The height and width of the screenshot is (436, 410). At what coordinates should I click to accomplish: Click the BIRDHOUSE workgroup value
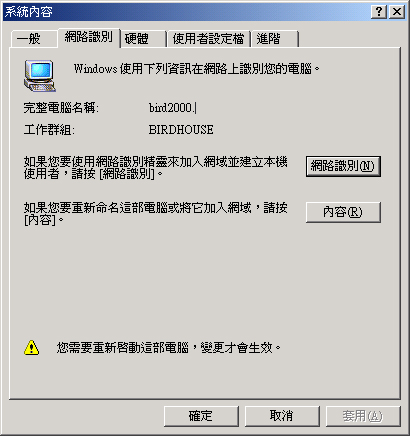click(x=181, y=130)
